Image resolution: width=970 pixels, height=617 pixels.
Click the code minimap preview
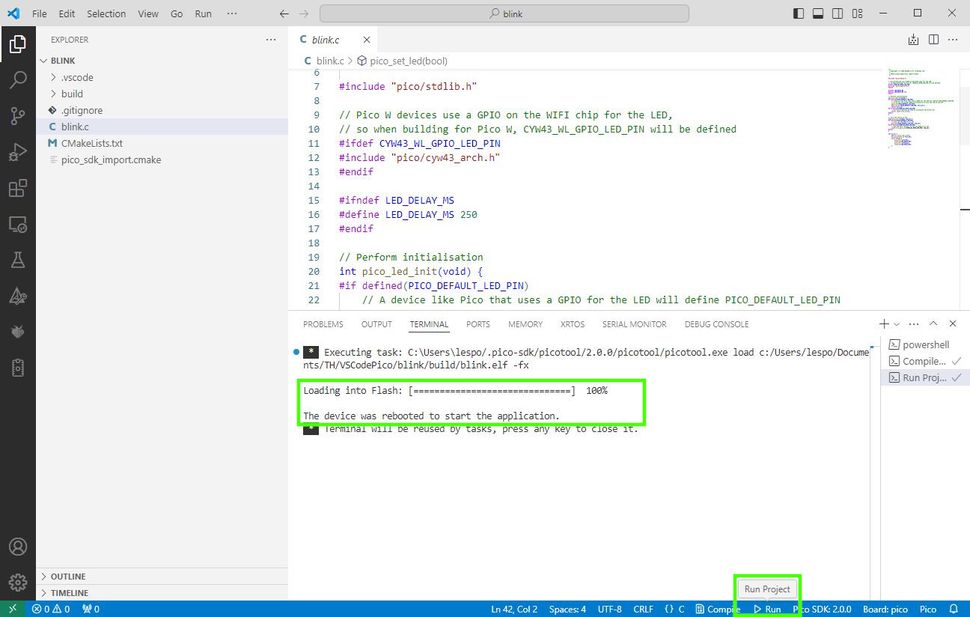pos(919,108)
